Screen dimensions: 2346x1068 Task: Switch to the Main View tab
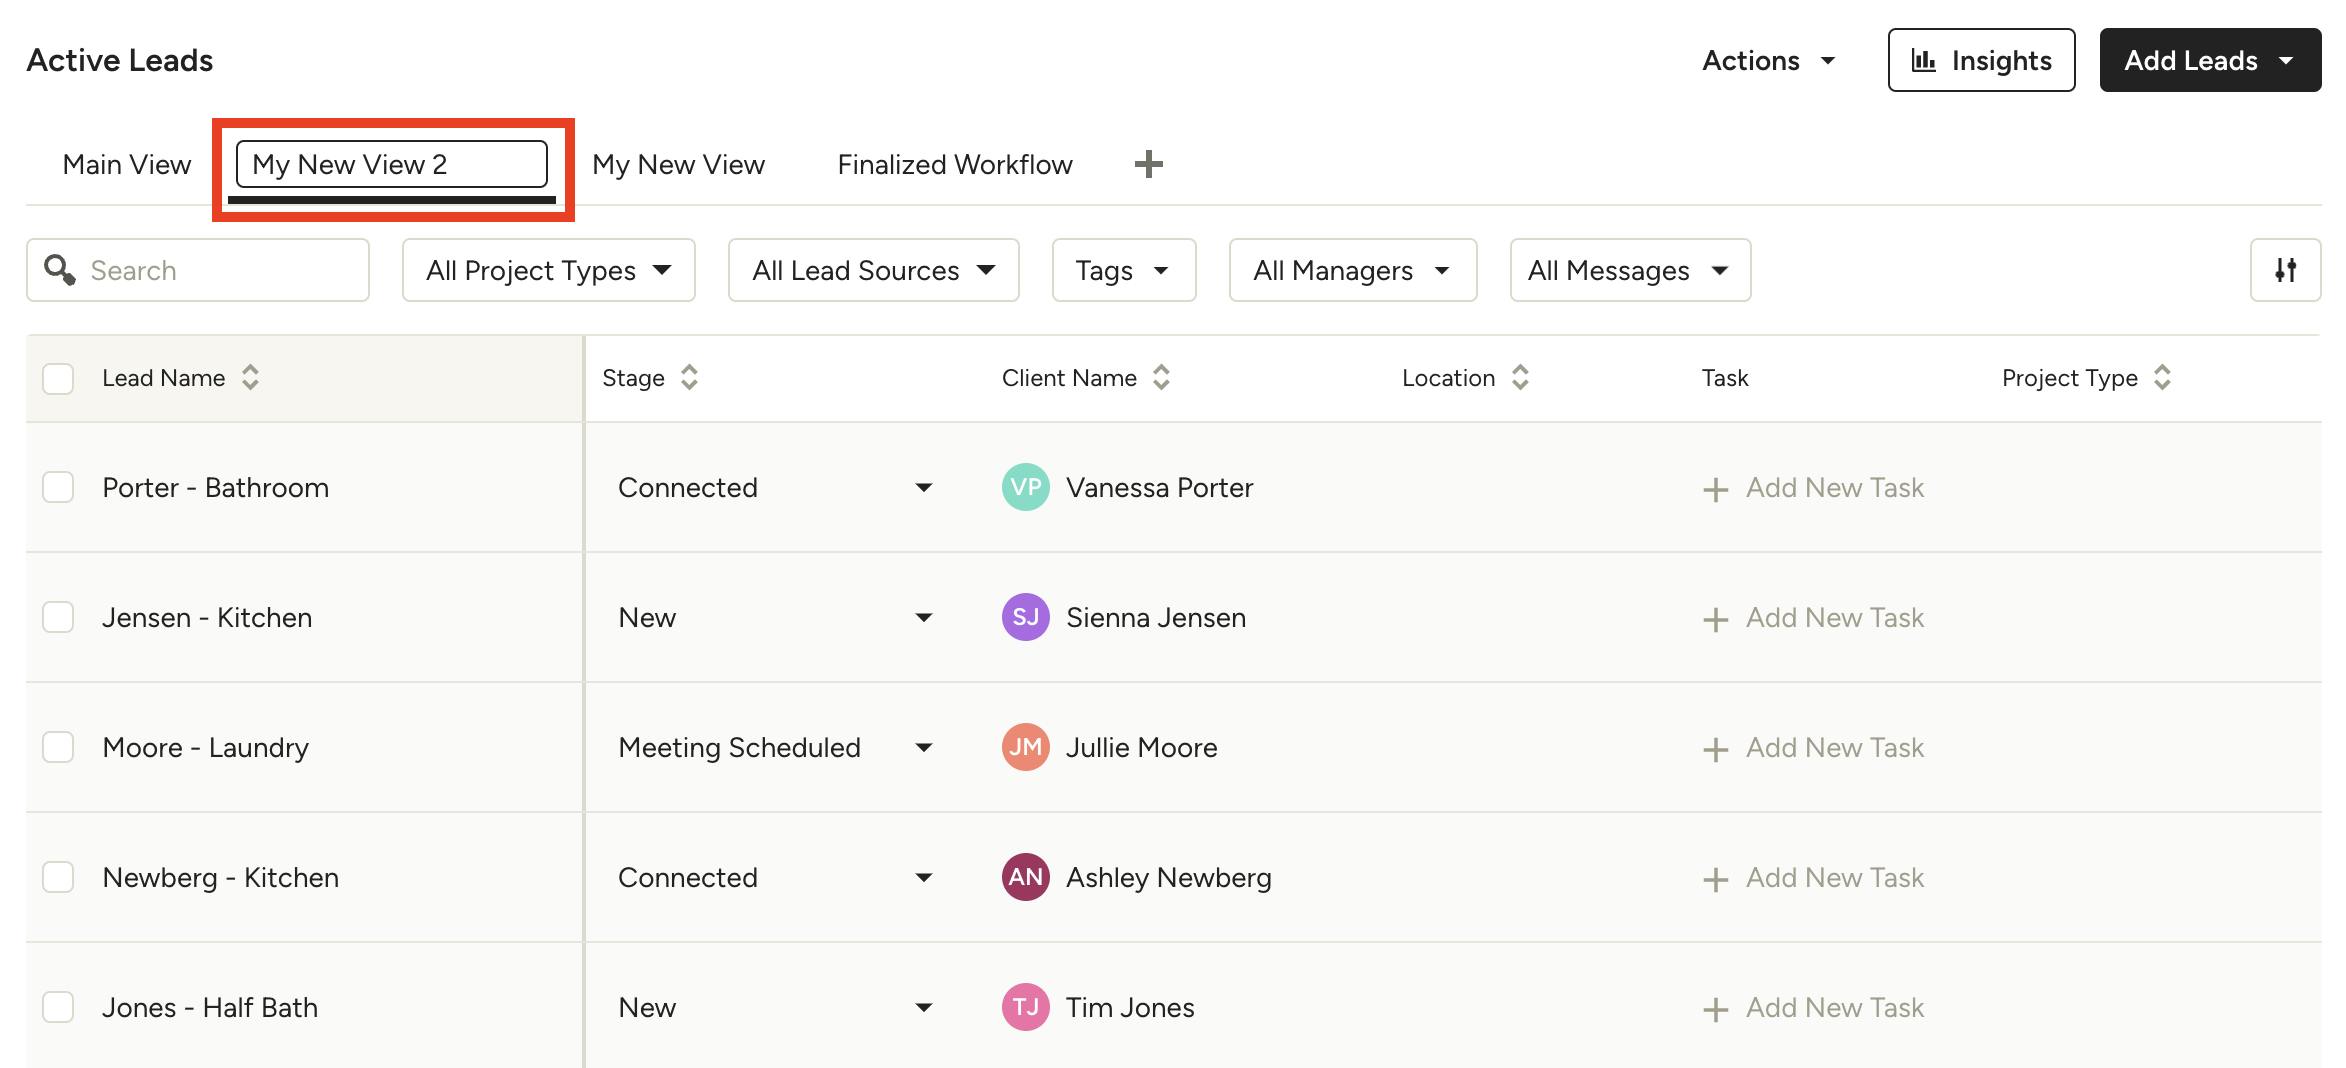pos(126,163)
